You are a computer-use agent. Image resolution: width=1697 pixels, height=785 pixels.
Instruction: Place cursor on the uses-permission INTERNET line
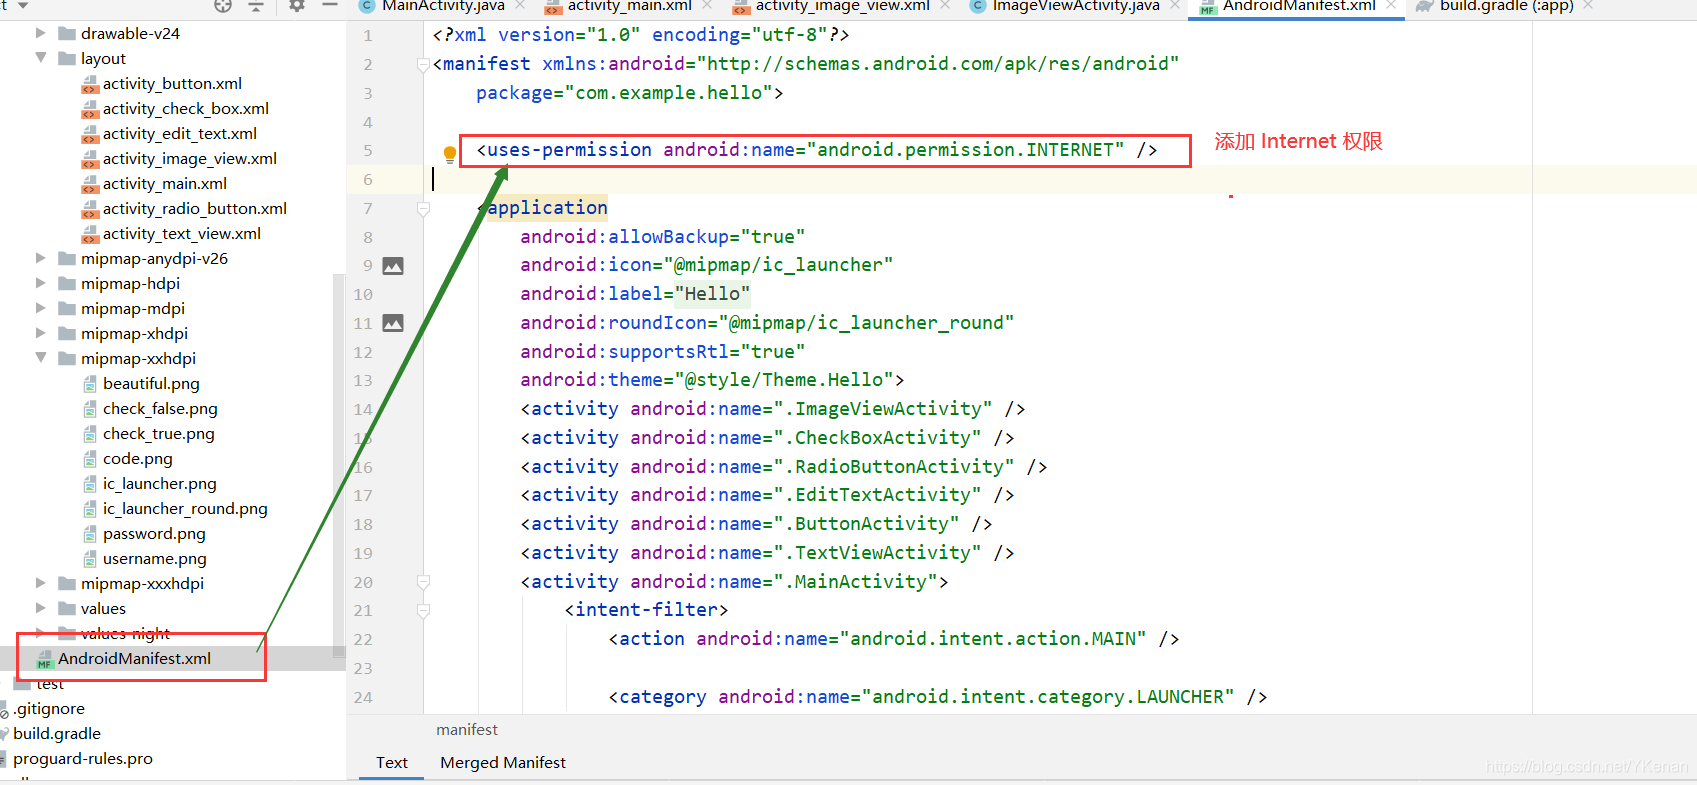pos(817,150)
